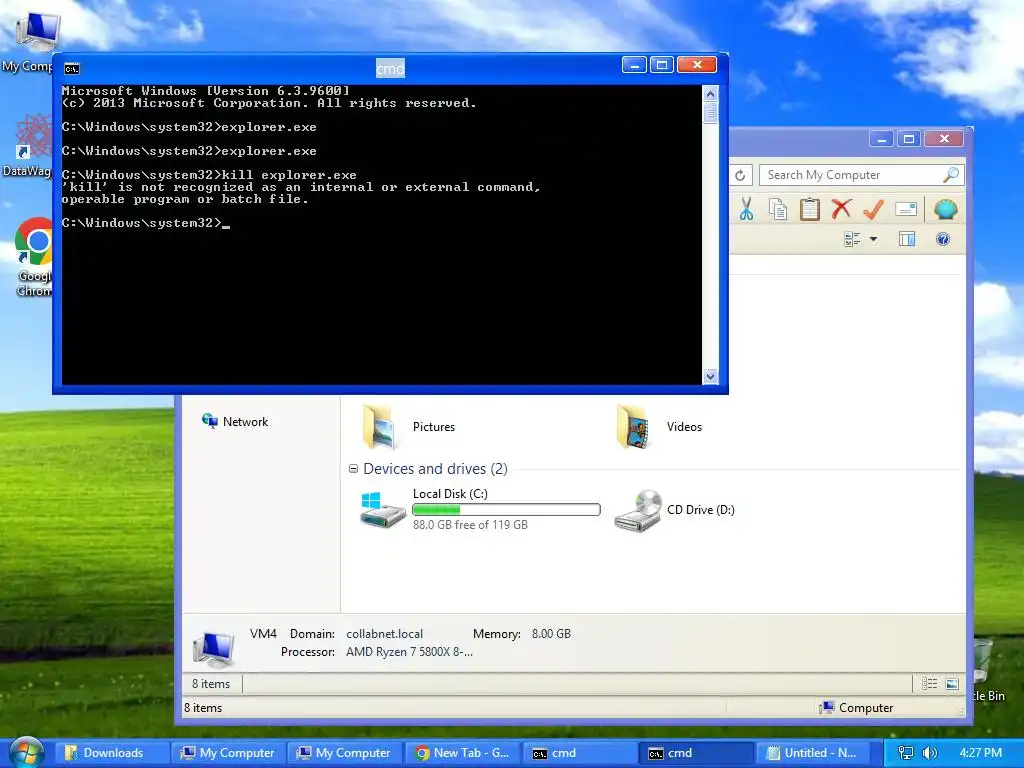Select My Computer desktop icon

tap(29, 42)
